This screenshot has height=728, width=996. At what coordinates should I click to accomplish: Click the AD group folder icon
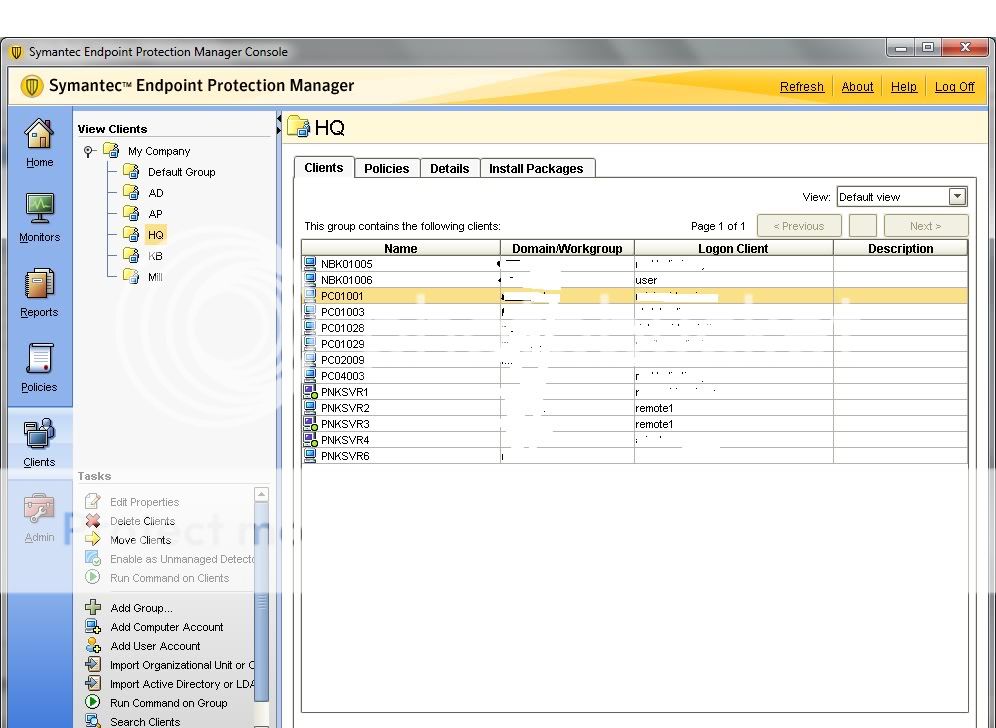(x=131, y=192)
